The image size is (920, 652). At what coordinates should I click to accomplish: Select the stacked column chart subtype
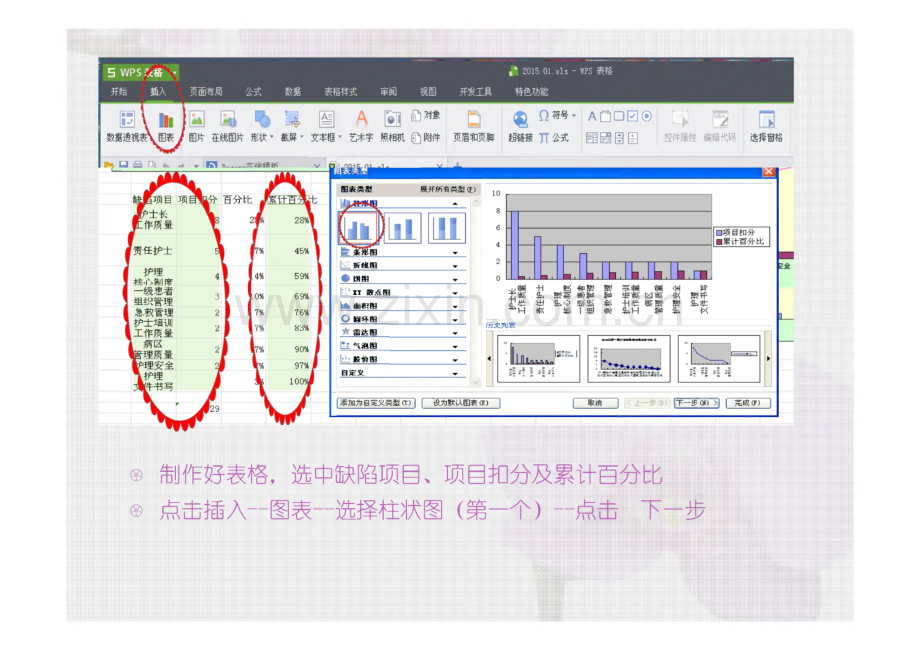pyautogui.click(x=403, y=228)
